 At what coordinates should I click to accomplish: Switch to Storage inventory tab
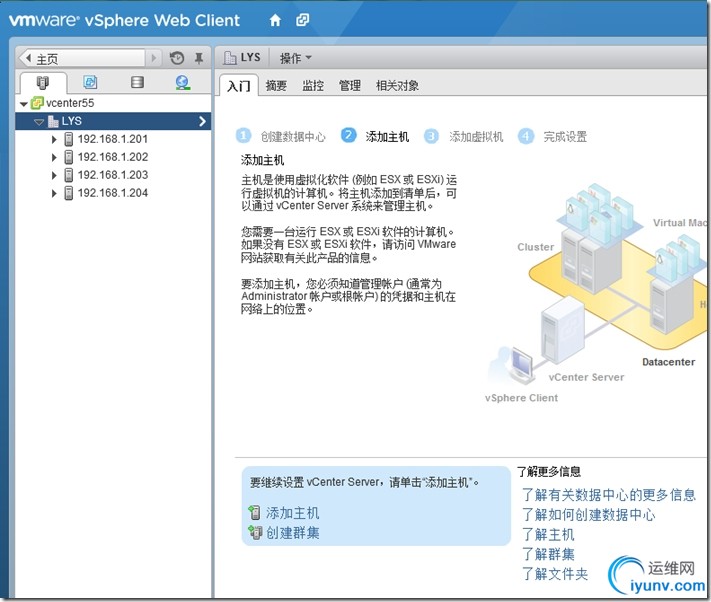coord(137,82)
